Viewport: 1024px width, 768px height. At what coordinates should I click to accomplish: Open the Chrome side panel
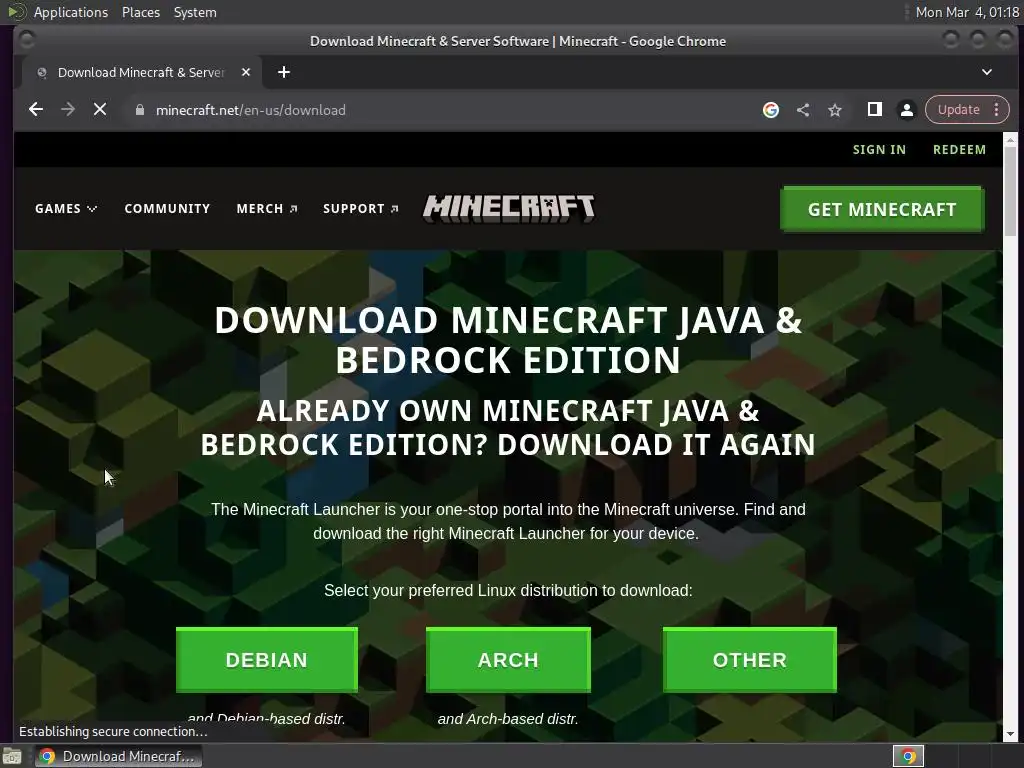pos(874,110)
